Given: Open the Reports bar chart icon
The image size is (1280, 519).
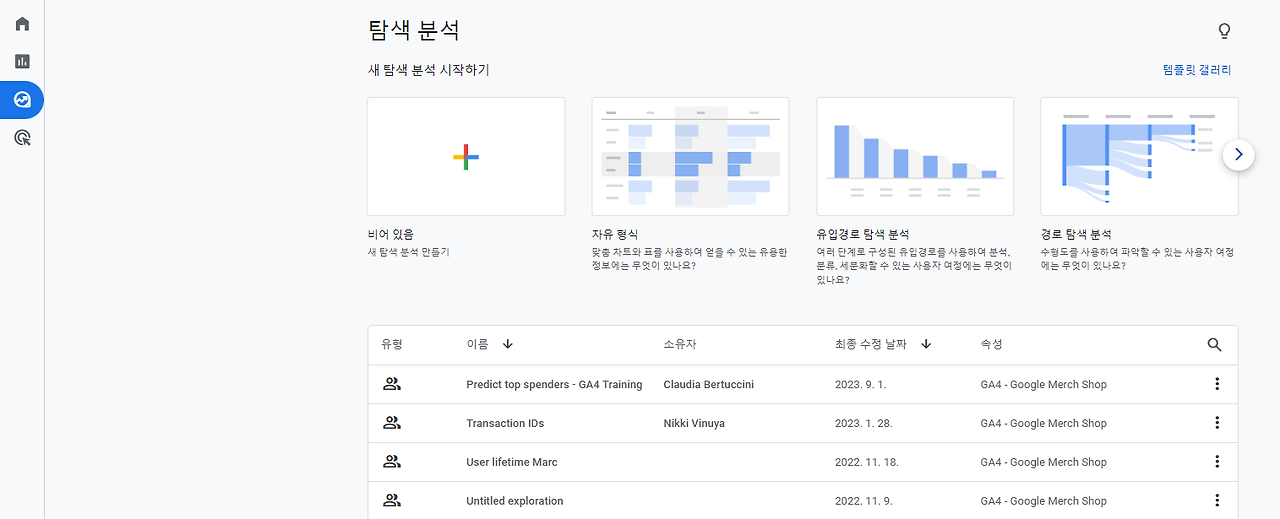Looking at the screenshot, I should pyautogui.click(x=22, y=61).
